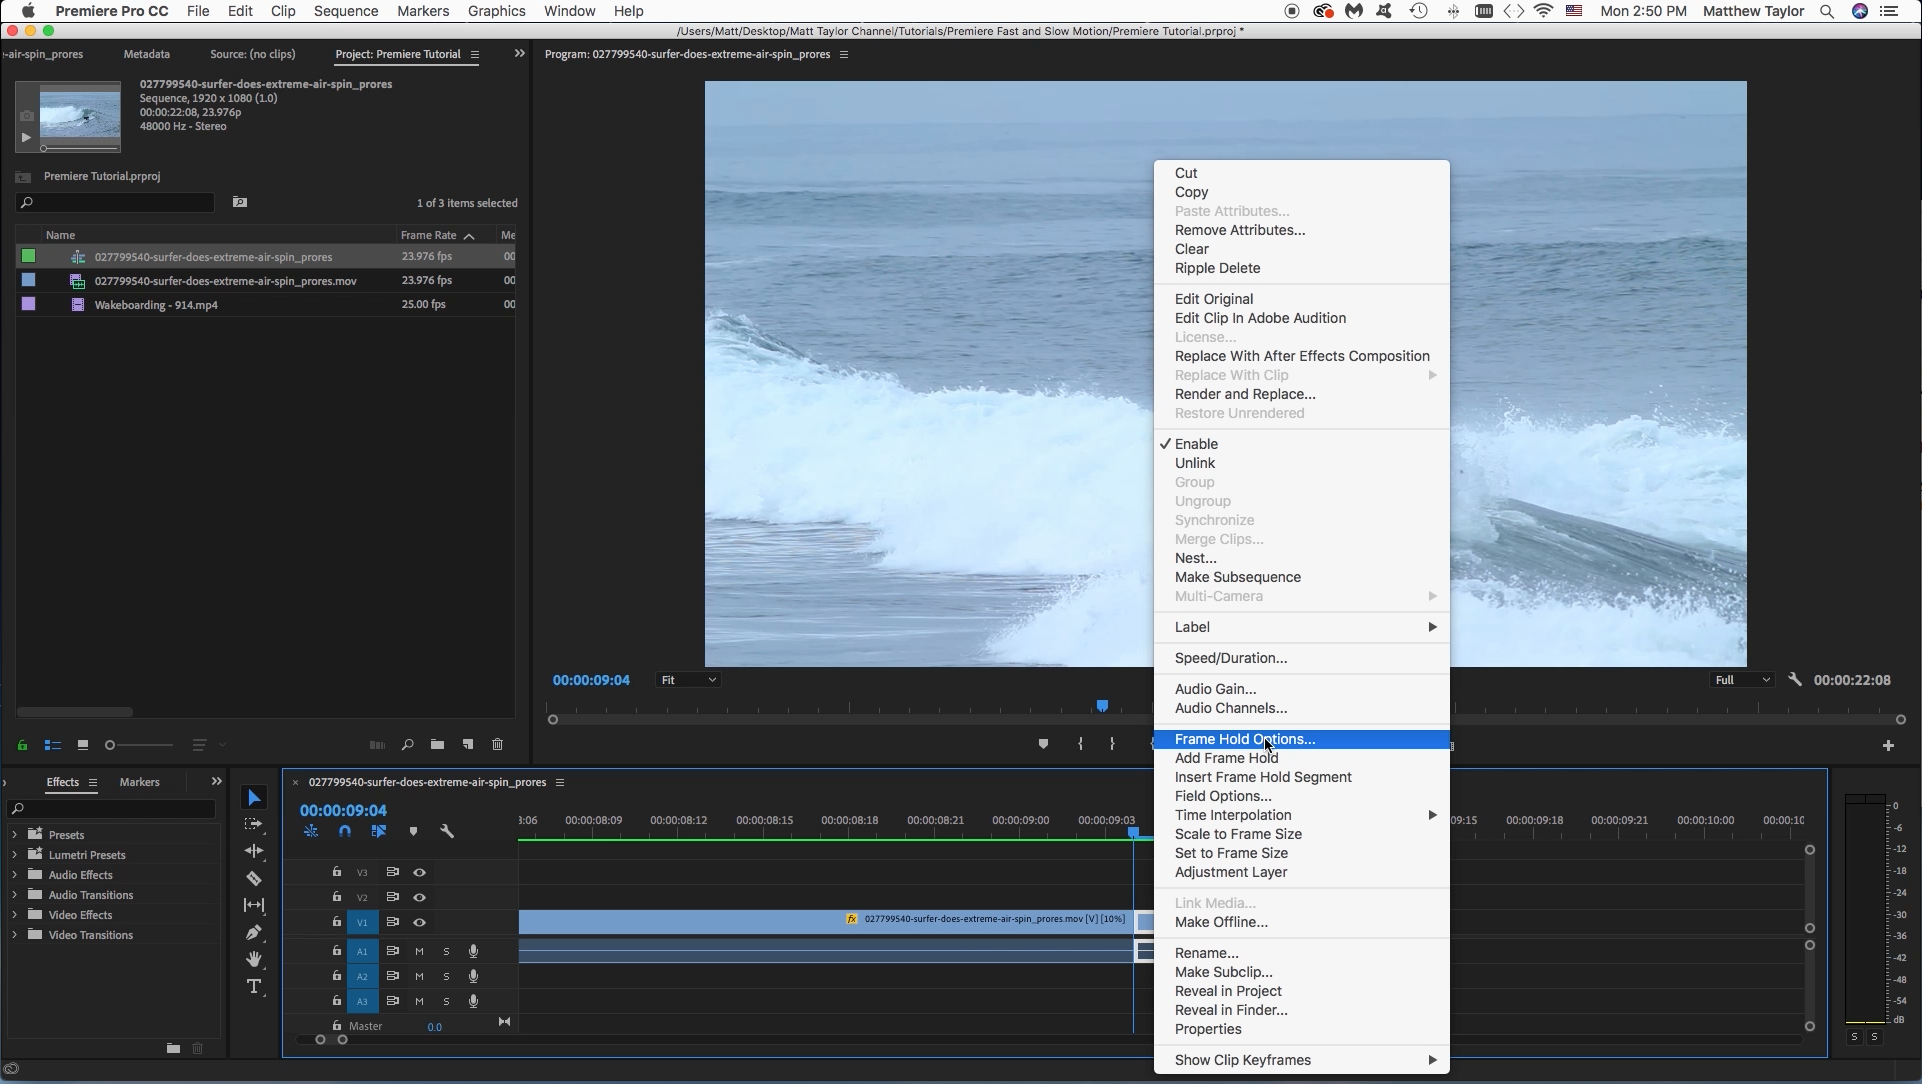Delete selected item with project trash icon
The image size is (1922, 1084).
click(498, 745)
